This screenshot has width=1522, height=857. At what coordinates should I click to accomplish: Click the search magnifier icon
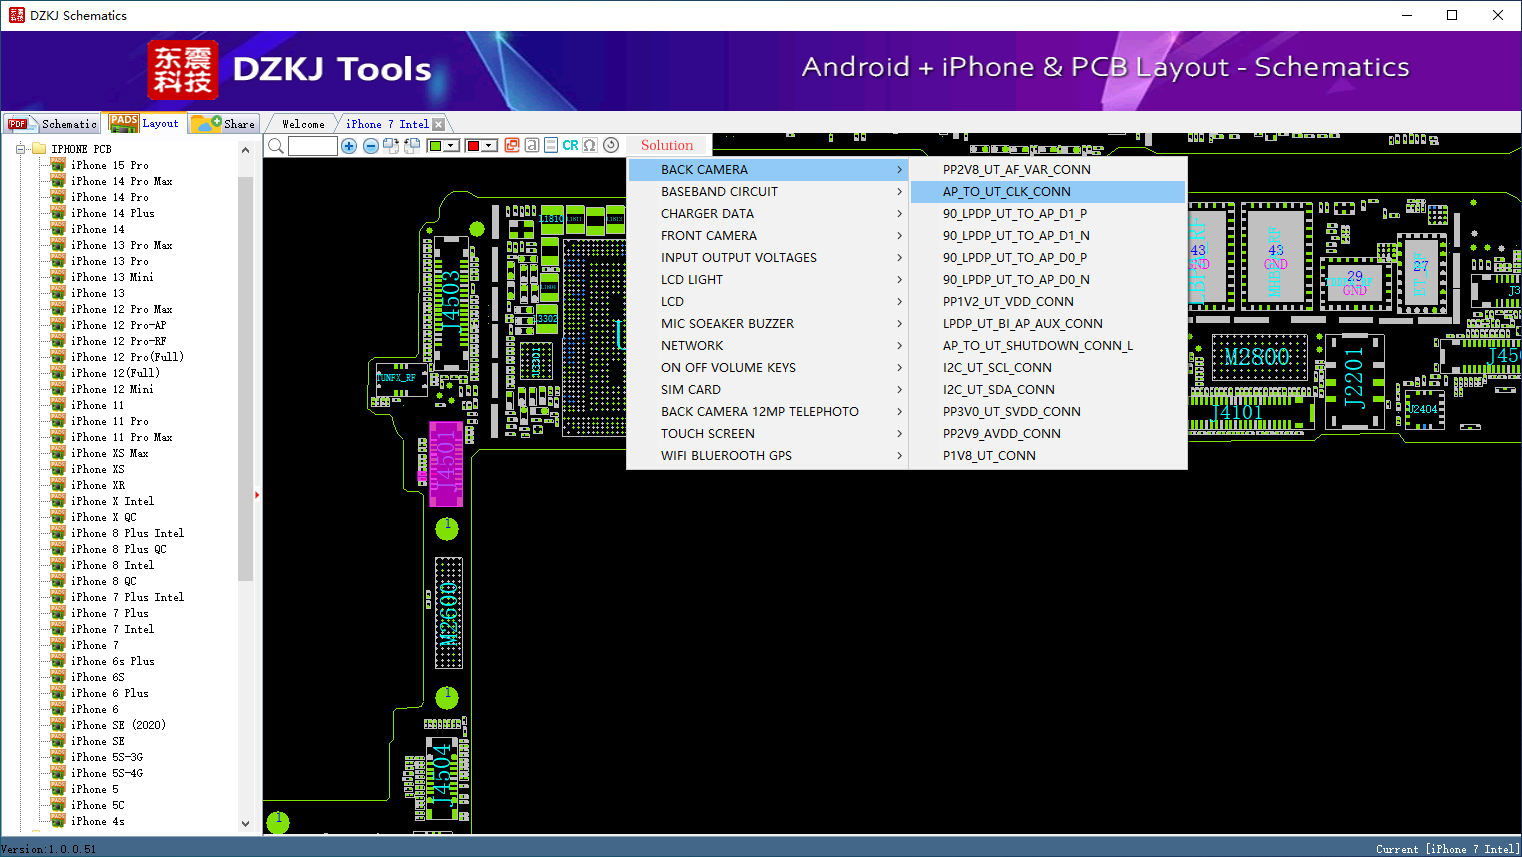point(276,146)
